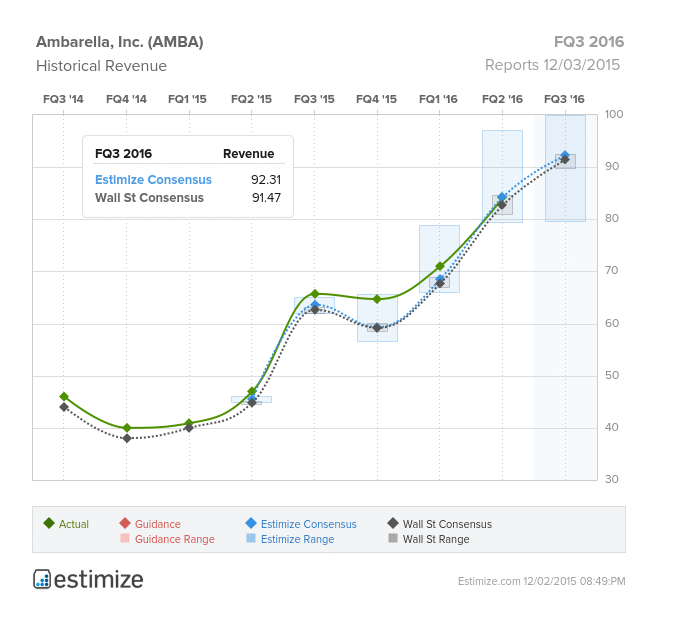Click the FQ2 '15 axis label
This screenshot has width=675, height=620.
click(251, 99)
